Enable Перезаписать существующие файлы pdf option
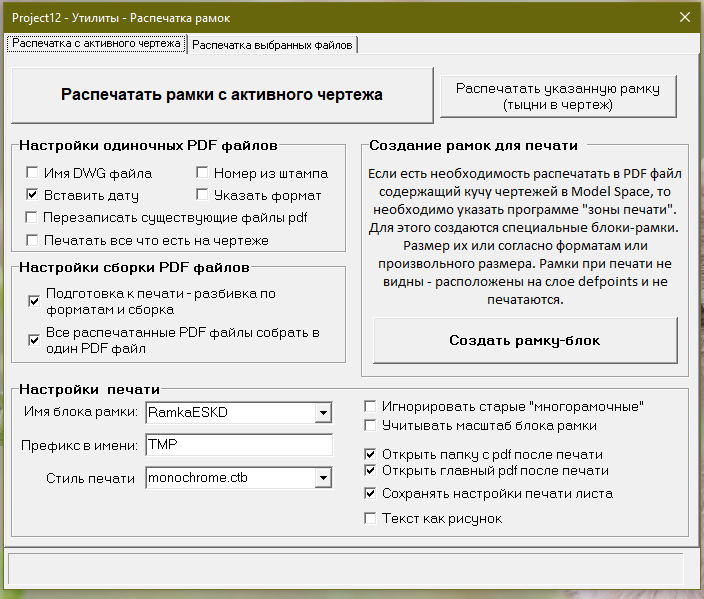Image resolution: width=704 pixels, height=599 pixels. coord(31,217)
